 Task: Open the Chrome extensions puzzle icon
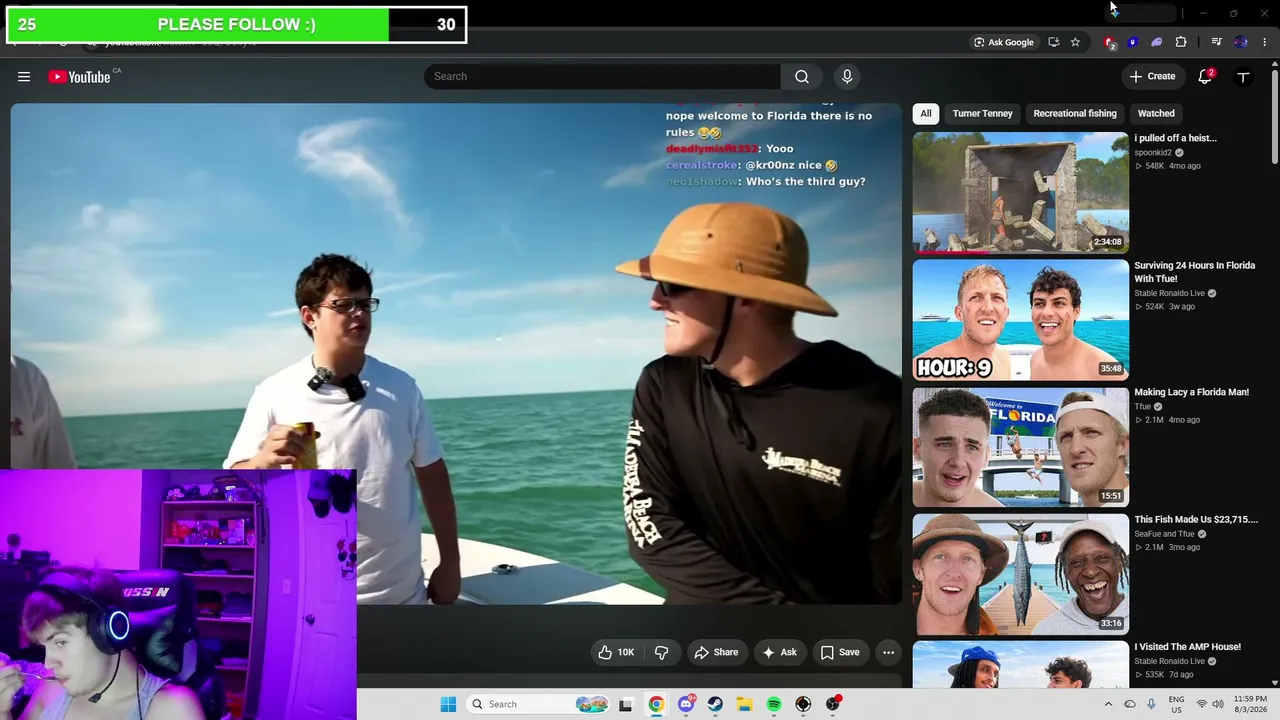coord(1181,42)
